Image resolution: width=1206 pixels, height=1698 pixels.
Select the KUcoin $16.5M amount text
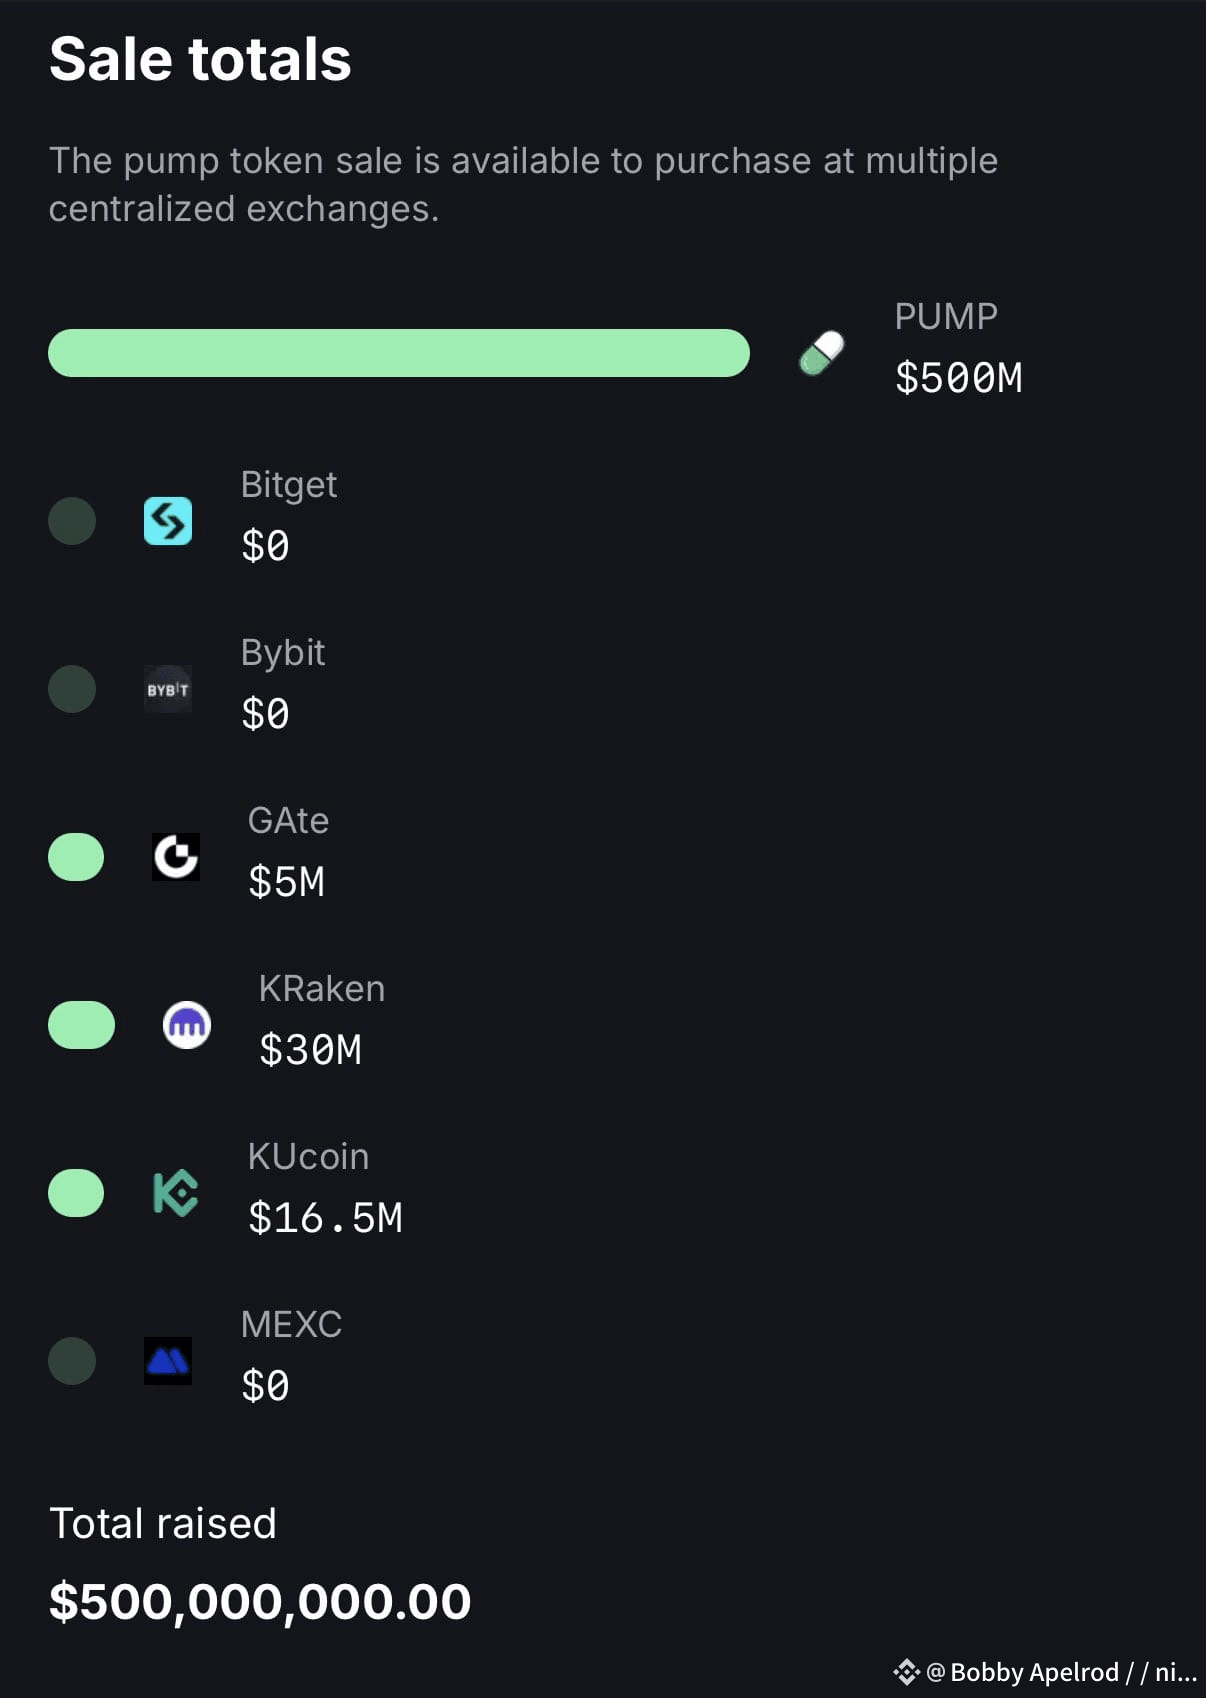[326, 1218]
